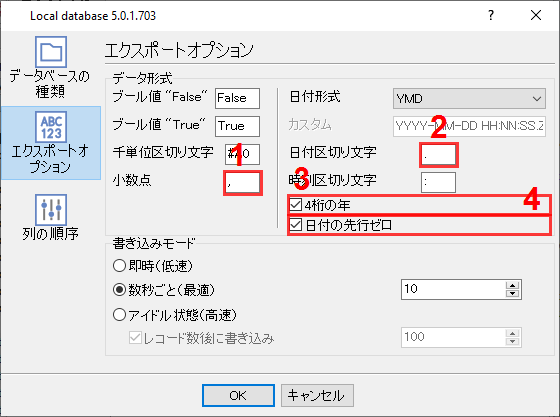Screen dimensions: 560x417
Task: Focus the 時刻区切り文字 input field
Action: 438,182
